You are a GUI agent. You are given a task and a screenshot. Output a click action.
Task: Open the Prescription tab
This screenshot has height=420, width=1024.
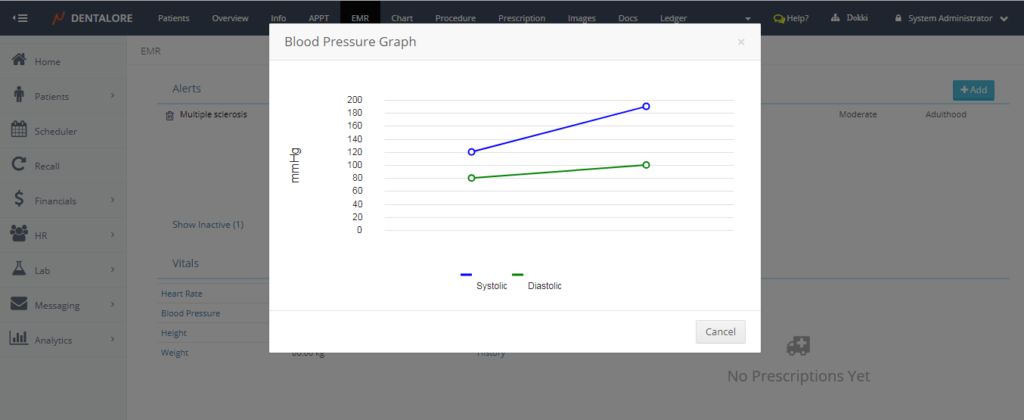click(x=521, y=18)
